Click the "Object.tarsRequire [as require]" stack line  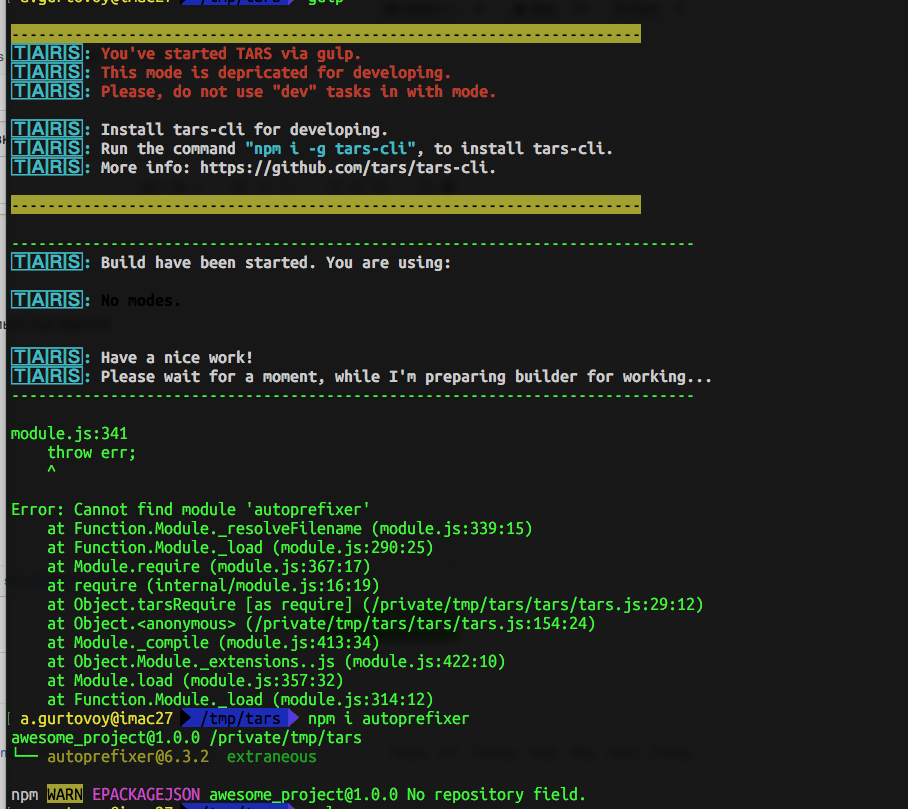pos(375,605)
